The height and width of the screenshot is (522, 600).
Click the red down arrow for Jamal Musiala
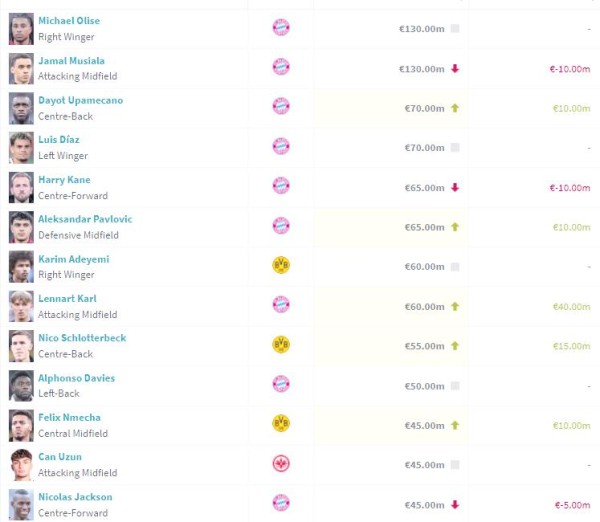coord(455,69)
